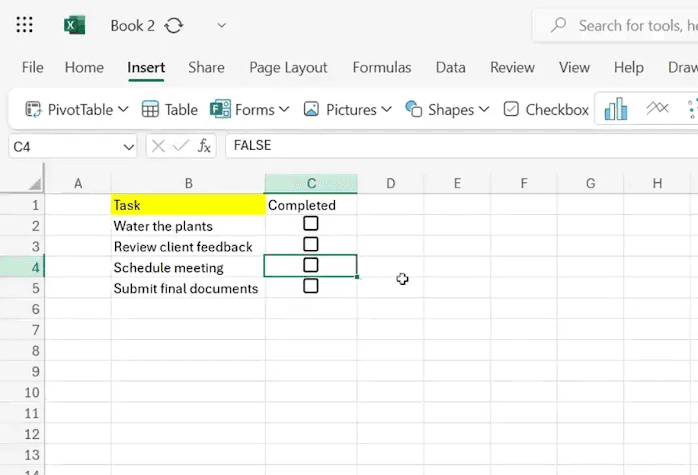Click the Name Box showing C4
This screenshot has height=475, width=698.
point(65,146)
